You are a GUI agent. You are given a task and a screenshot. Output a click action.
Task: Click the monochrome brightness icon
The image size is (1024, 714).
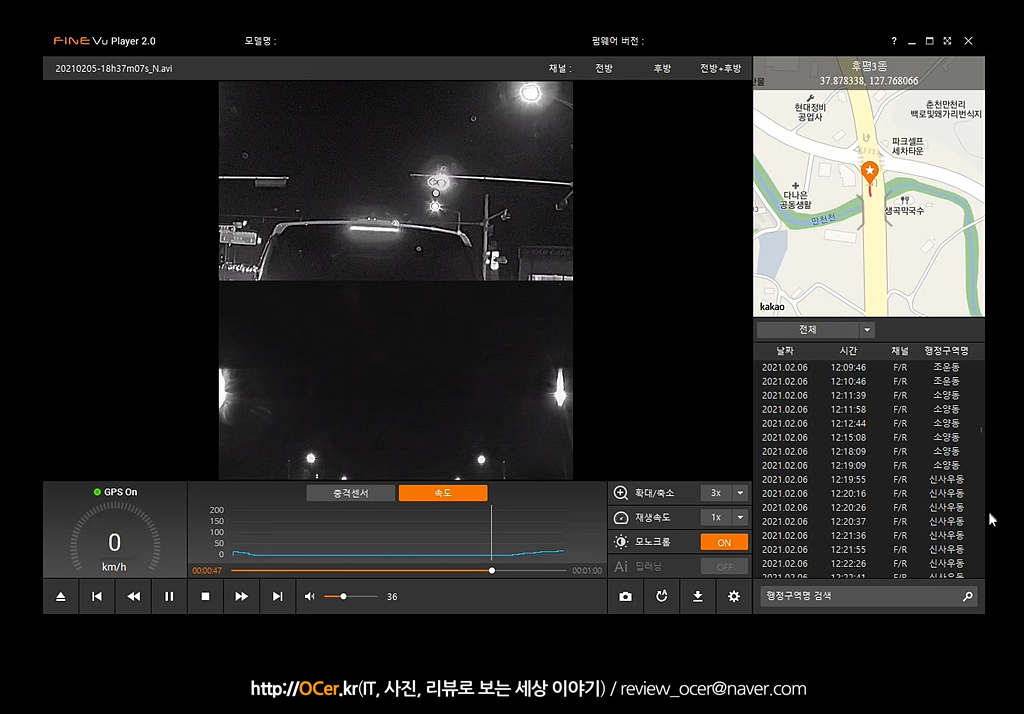[621, 542]
